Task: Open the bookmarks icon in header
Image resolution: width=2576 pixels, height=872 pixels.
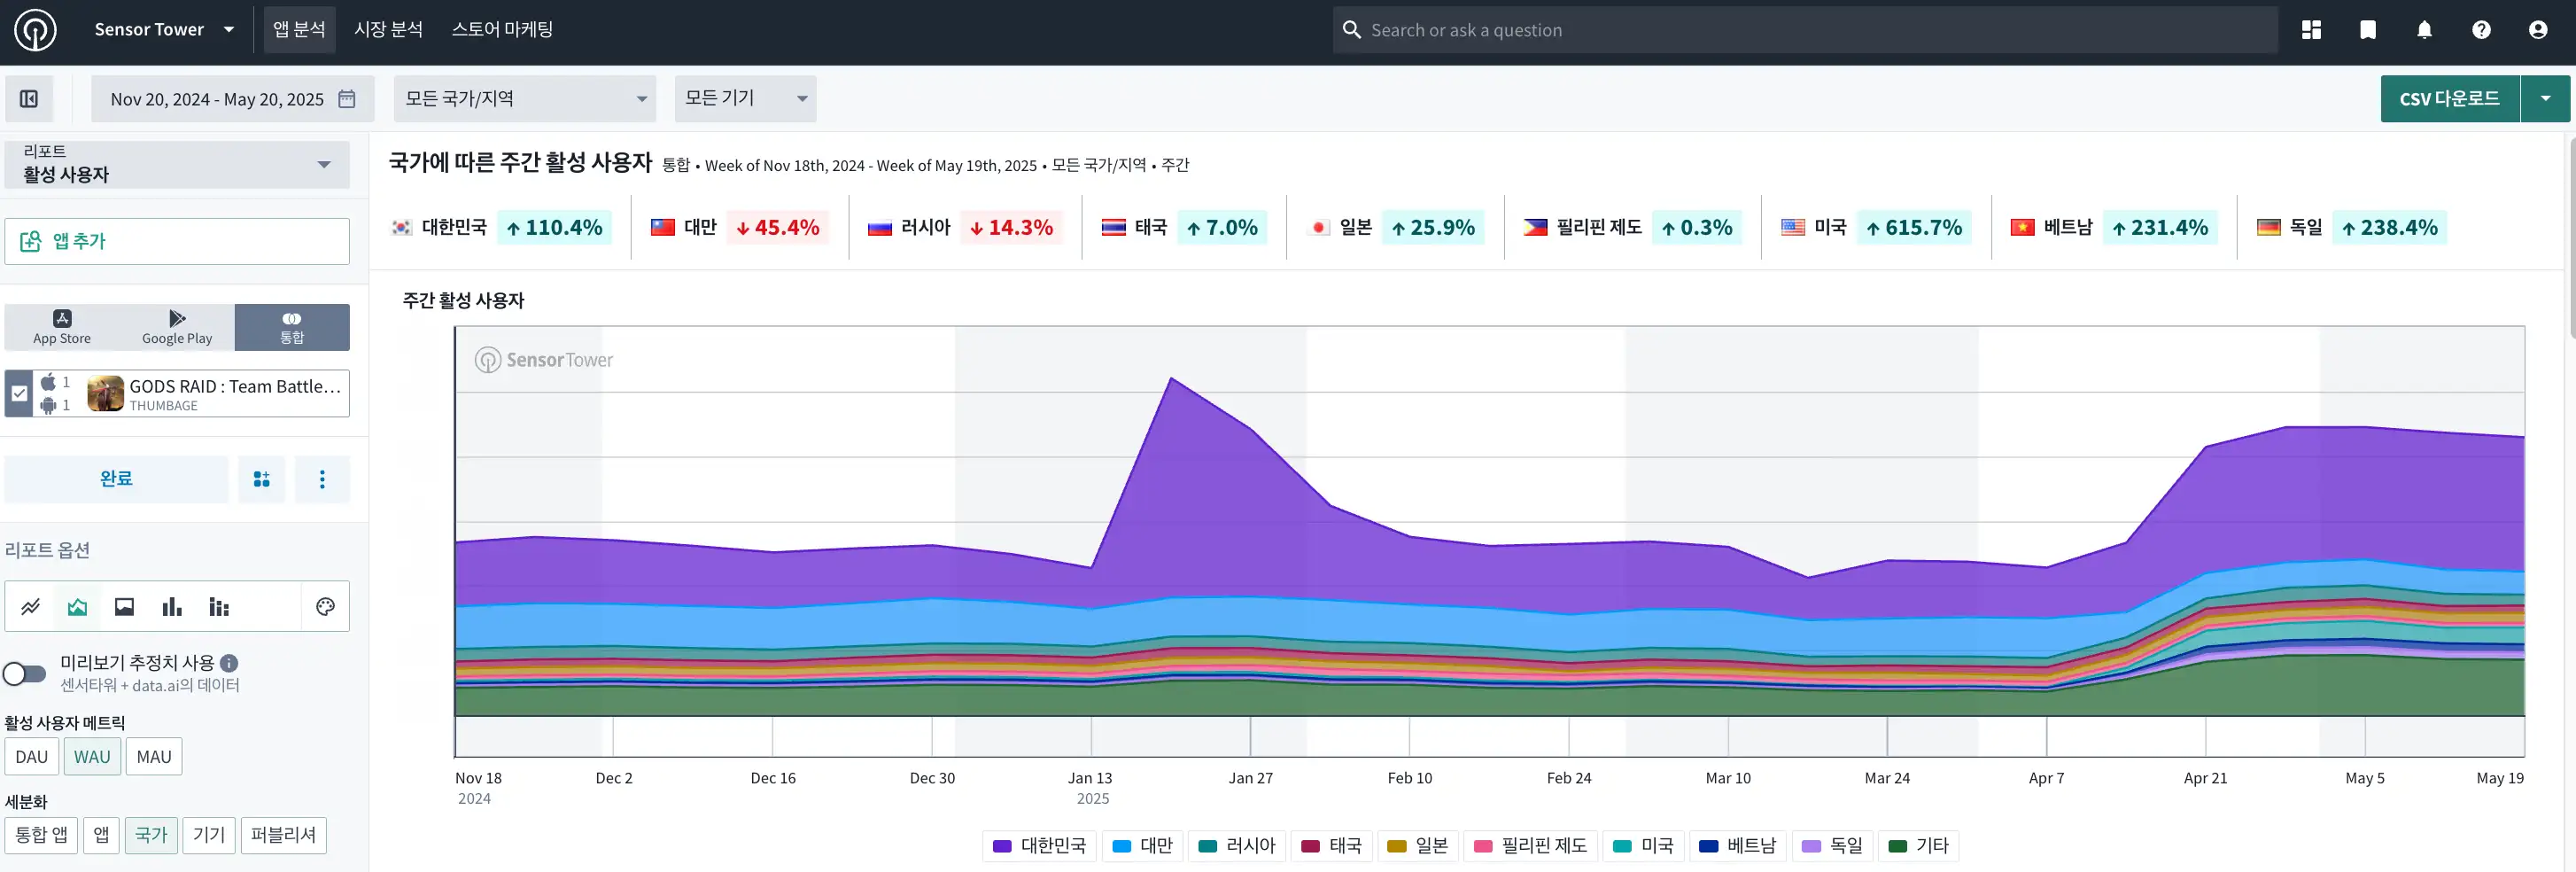Action: [x=2368, y=30]
